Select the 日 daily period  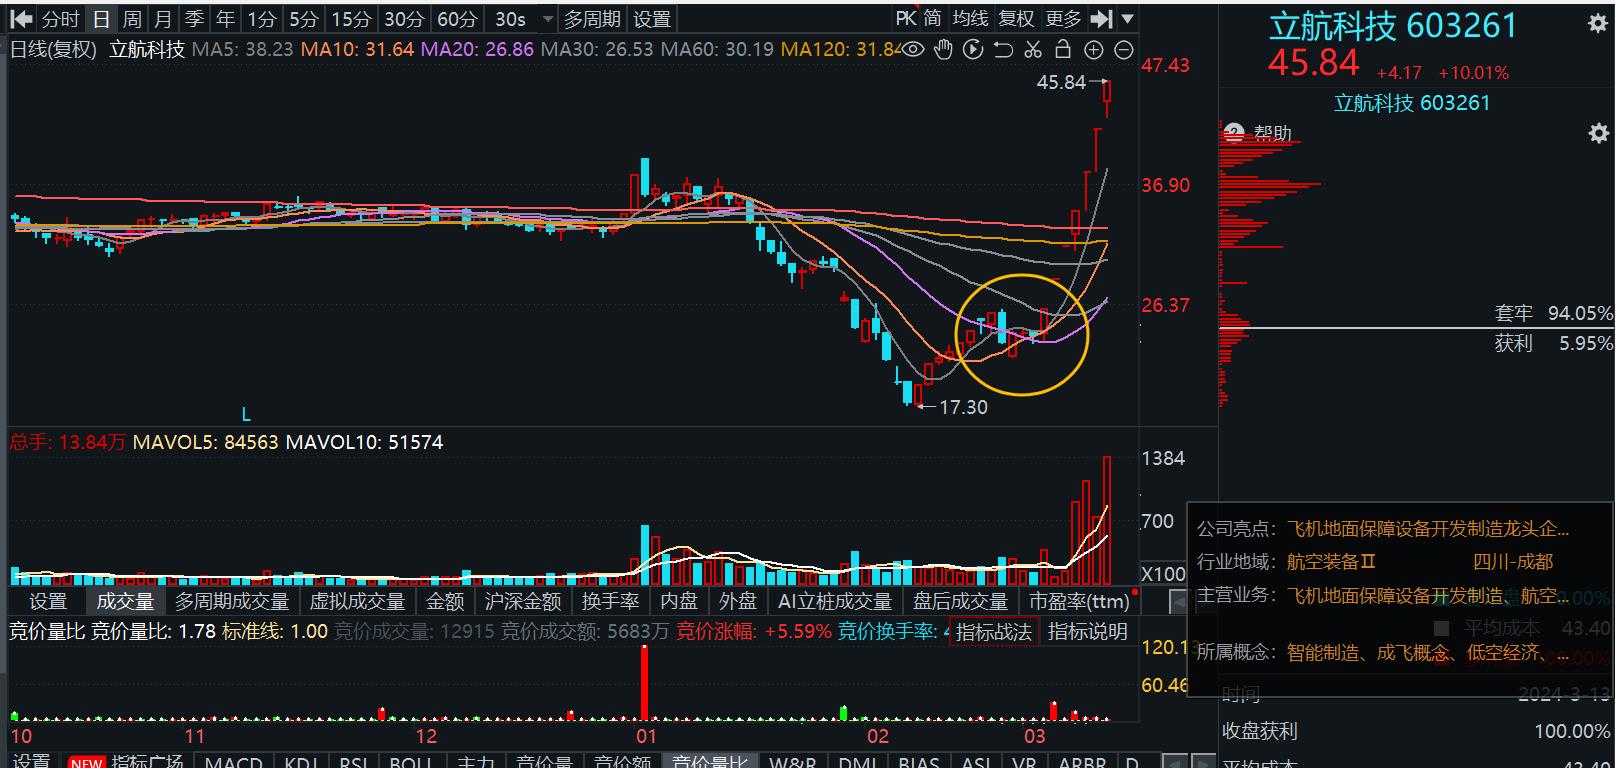(101, 19)
